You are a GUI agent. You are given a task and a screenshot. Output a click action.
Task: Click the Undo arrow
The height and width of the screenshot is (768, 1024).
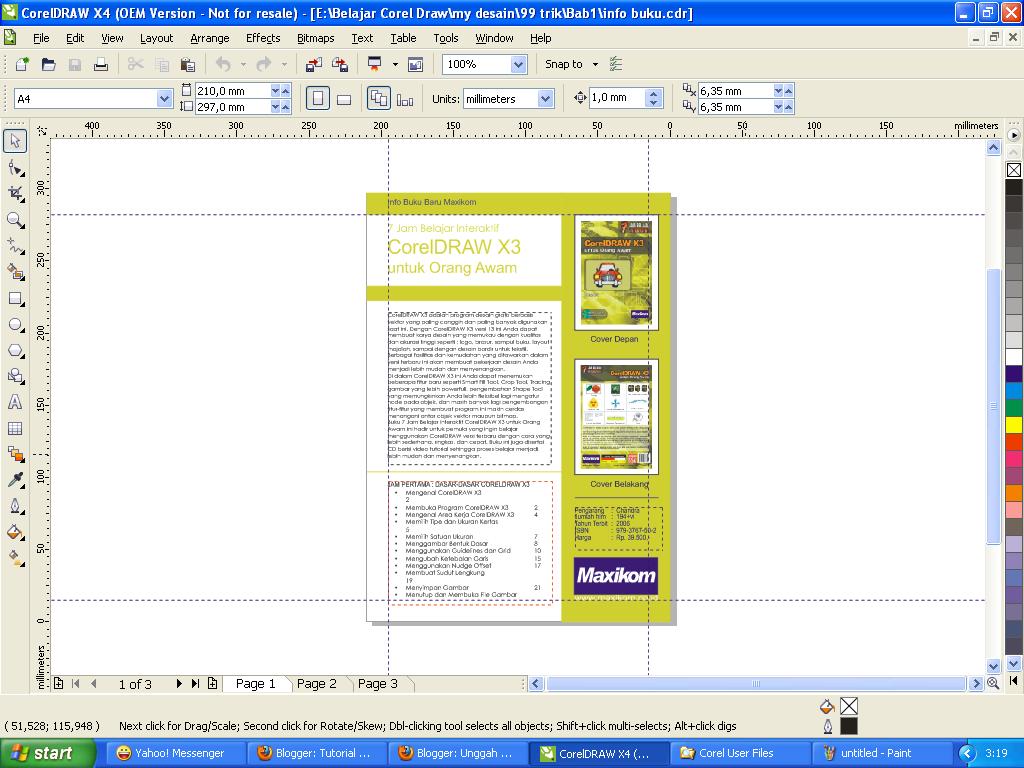(x=223, y=64)
